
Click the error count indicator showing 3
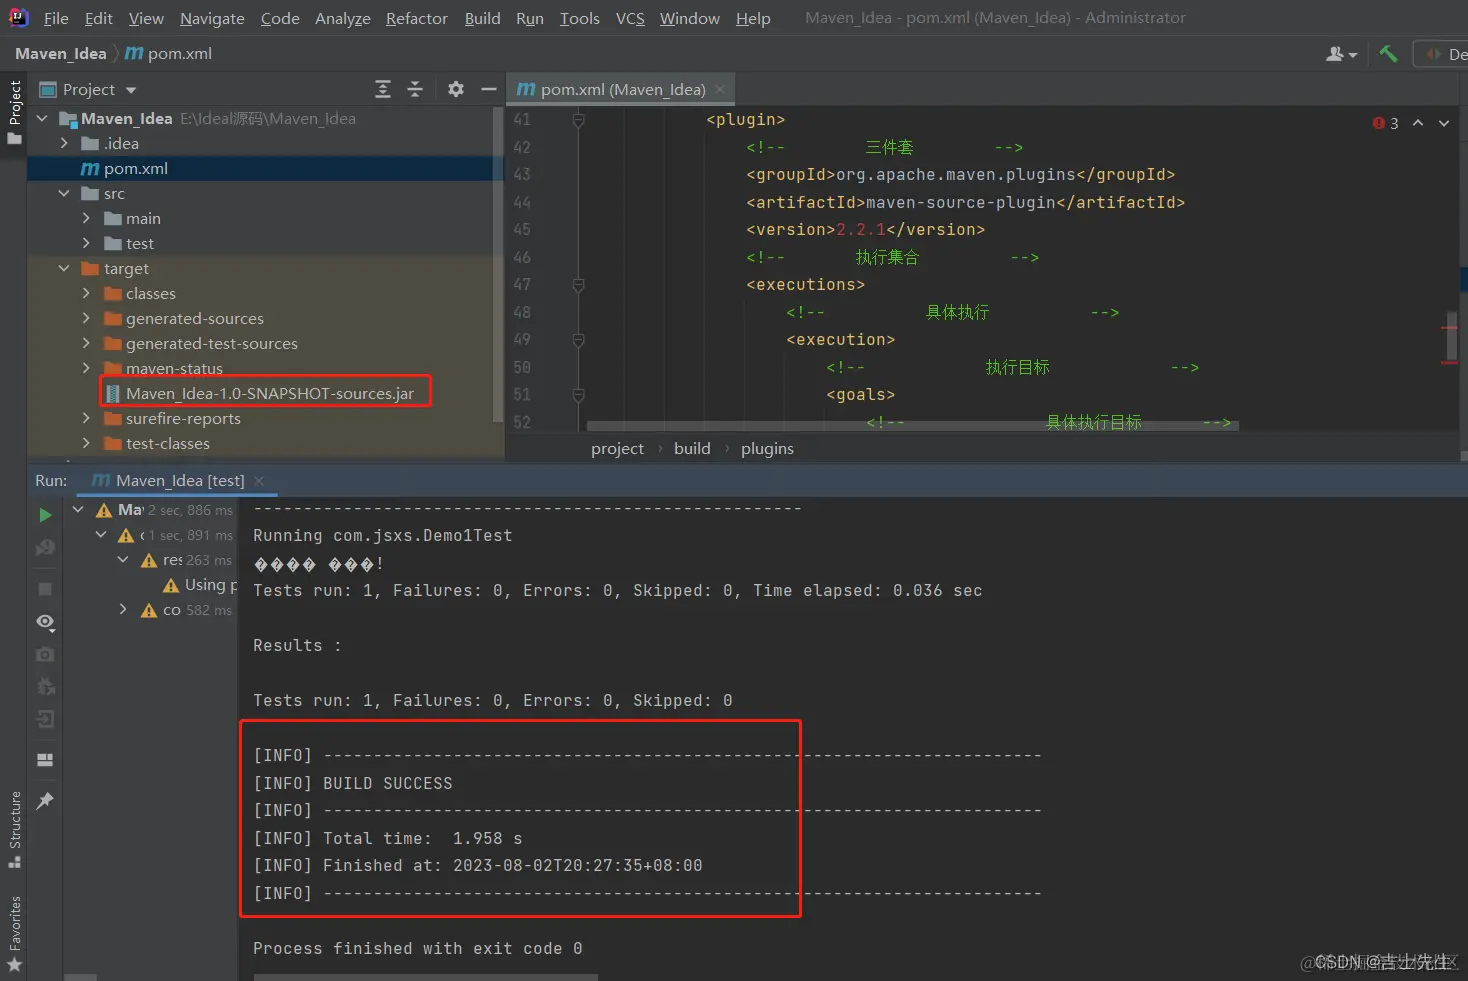point(1386,123)
